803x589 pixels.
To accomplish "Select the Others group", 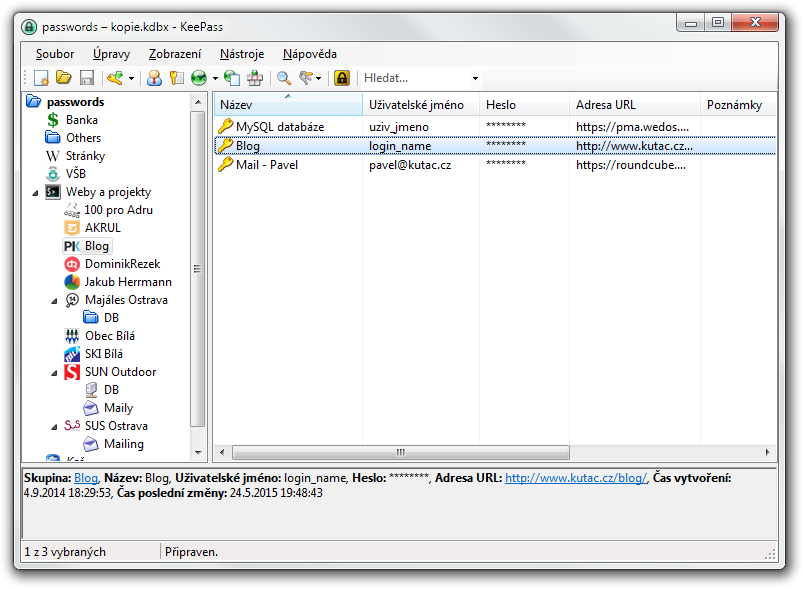I will (x=83, y=138).
